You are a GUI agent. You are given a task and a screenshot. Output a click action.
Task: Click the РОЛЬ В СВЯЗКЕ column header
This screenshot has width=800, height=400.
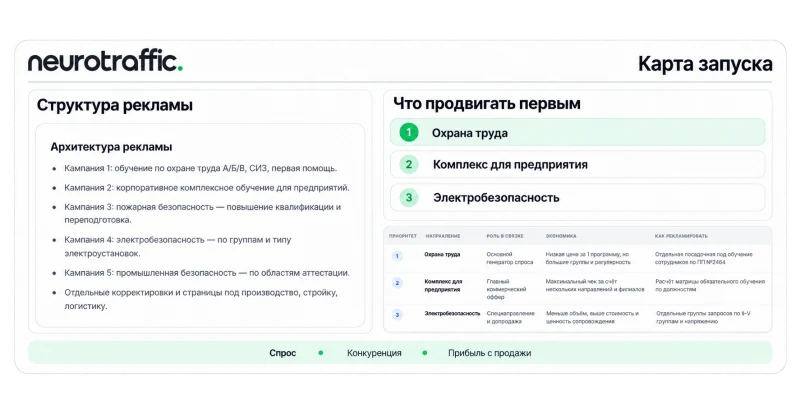pyautogui.click(x=505, y=236)
